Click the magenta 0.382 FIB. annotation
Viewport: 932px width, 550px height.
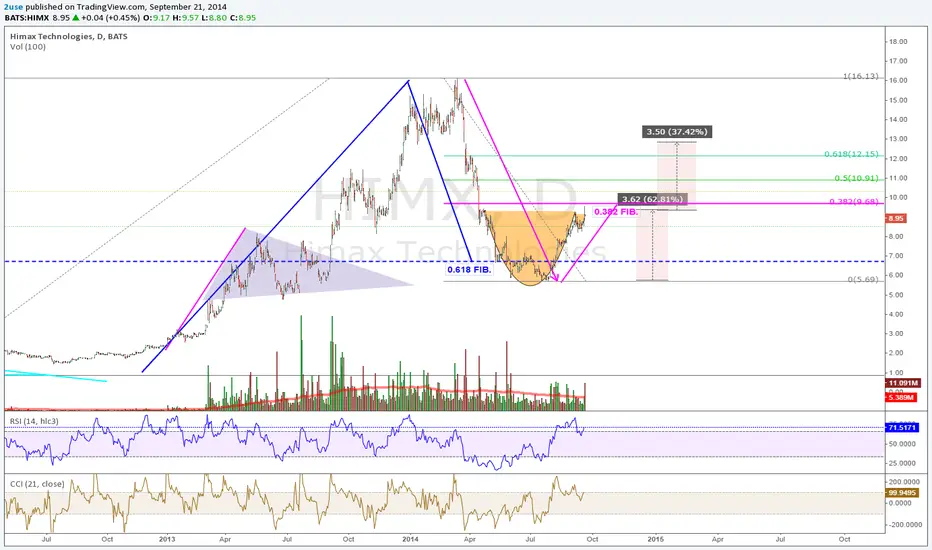[616, 212]
